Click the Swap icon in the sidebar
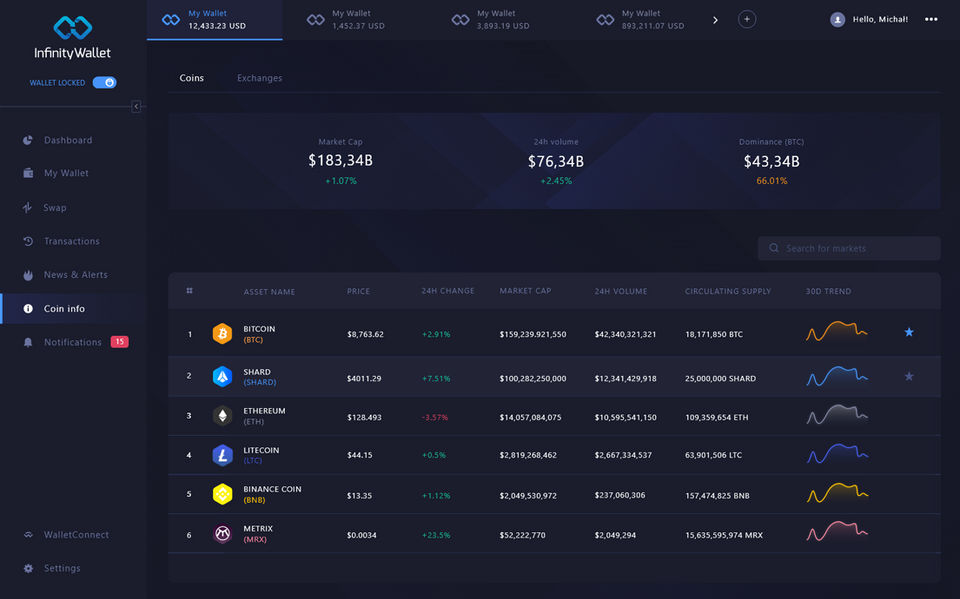The image size is (960, 599). [28, 208]
